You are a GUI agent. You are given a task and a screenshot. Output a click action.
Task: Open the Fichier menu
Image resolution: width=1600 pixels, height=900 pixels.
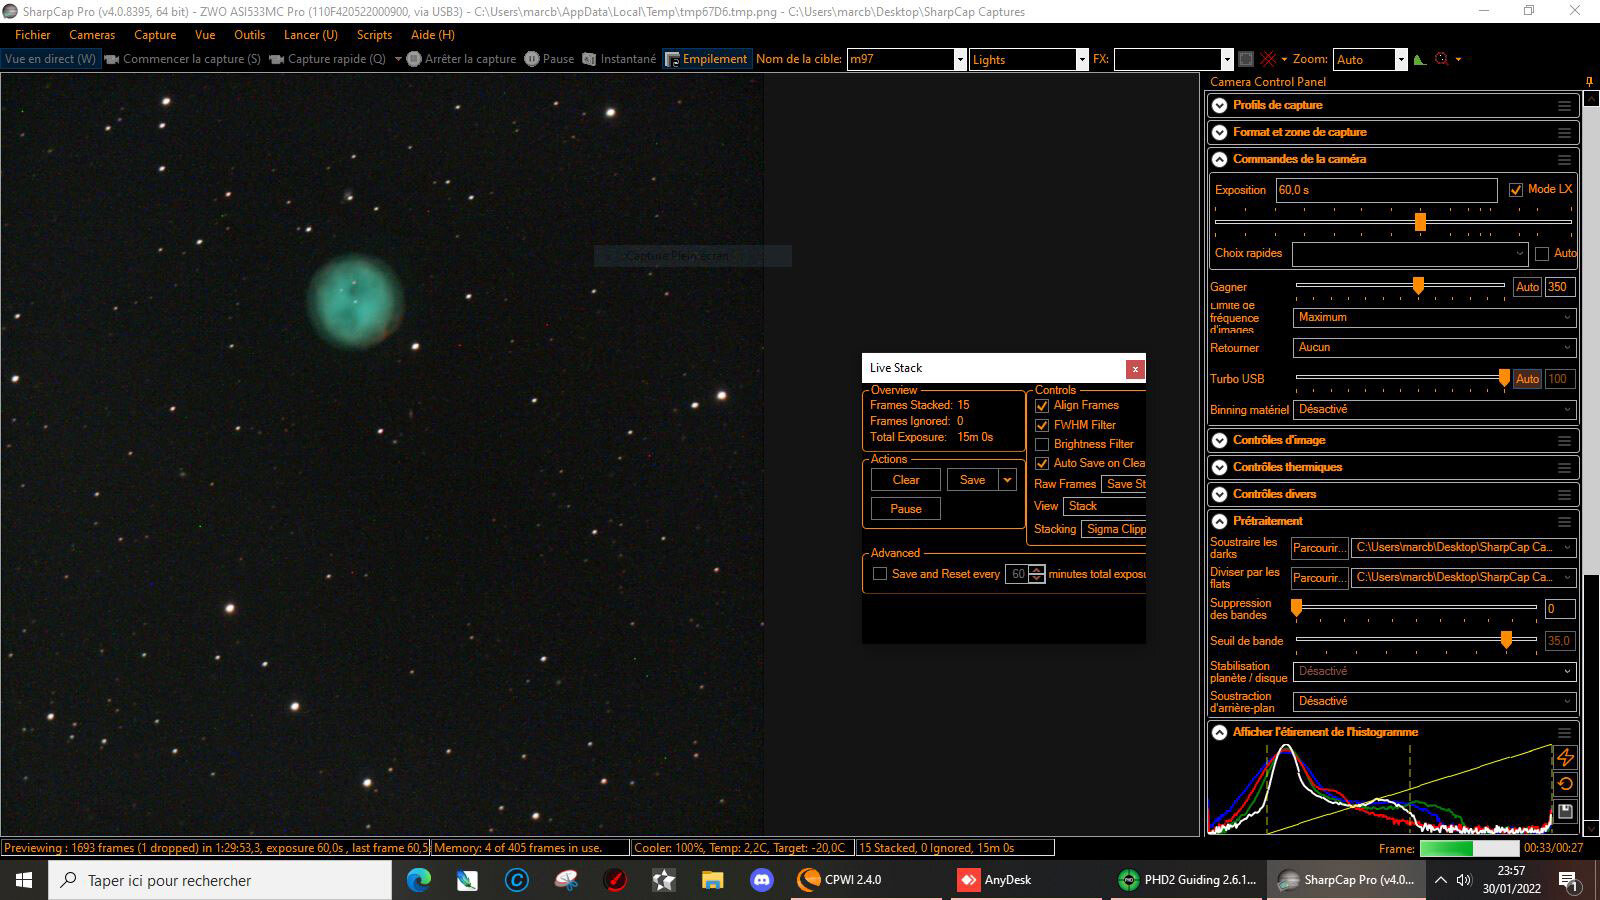pyautogui.click(x=33, y=35)
